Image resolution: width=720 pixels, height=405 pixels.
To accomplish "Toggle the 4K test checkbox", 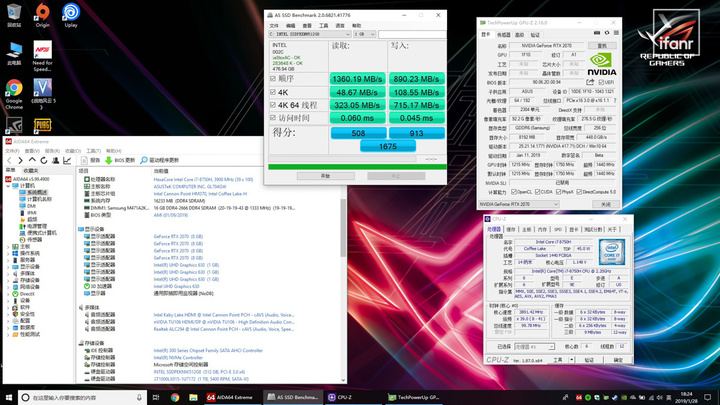I will point(273,92).
